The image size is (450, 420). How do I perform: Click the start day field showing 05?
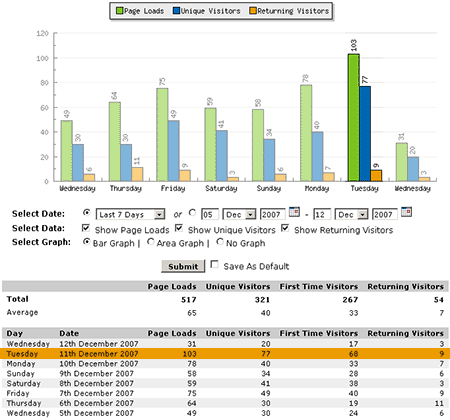[x=210, y=214]
